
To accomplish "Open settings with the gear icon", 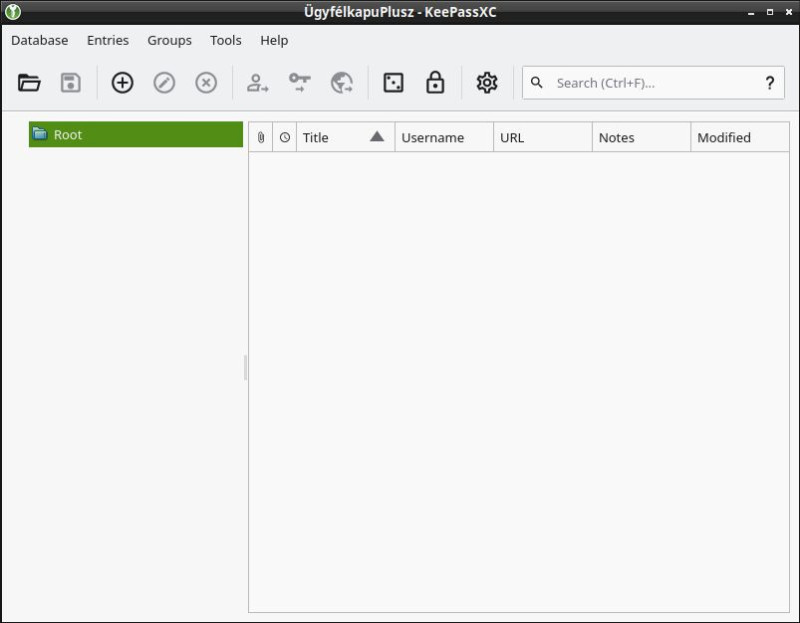I will 487,83.
